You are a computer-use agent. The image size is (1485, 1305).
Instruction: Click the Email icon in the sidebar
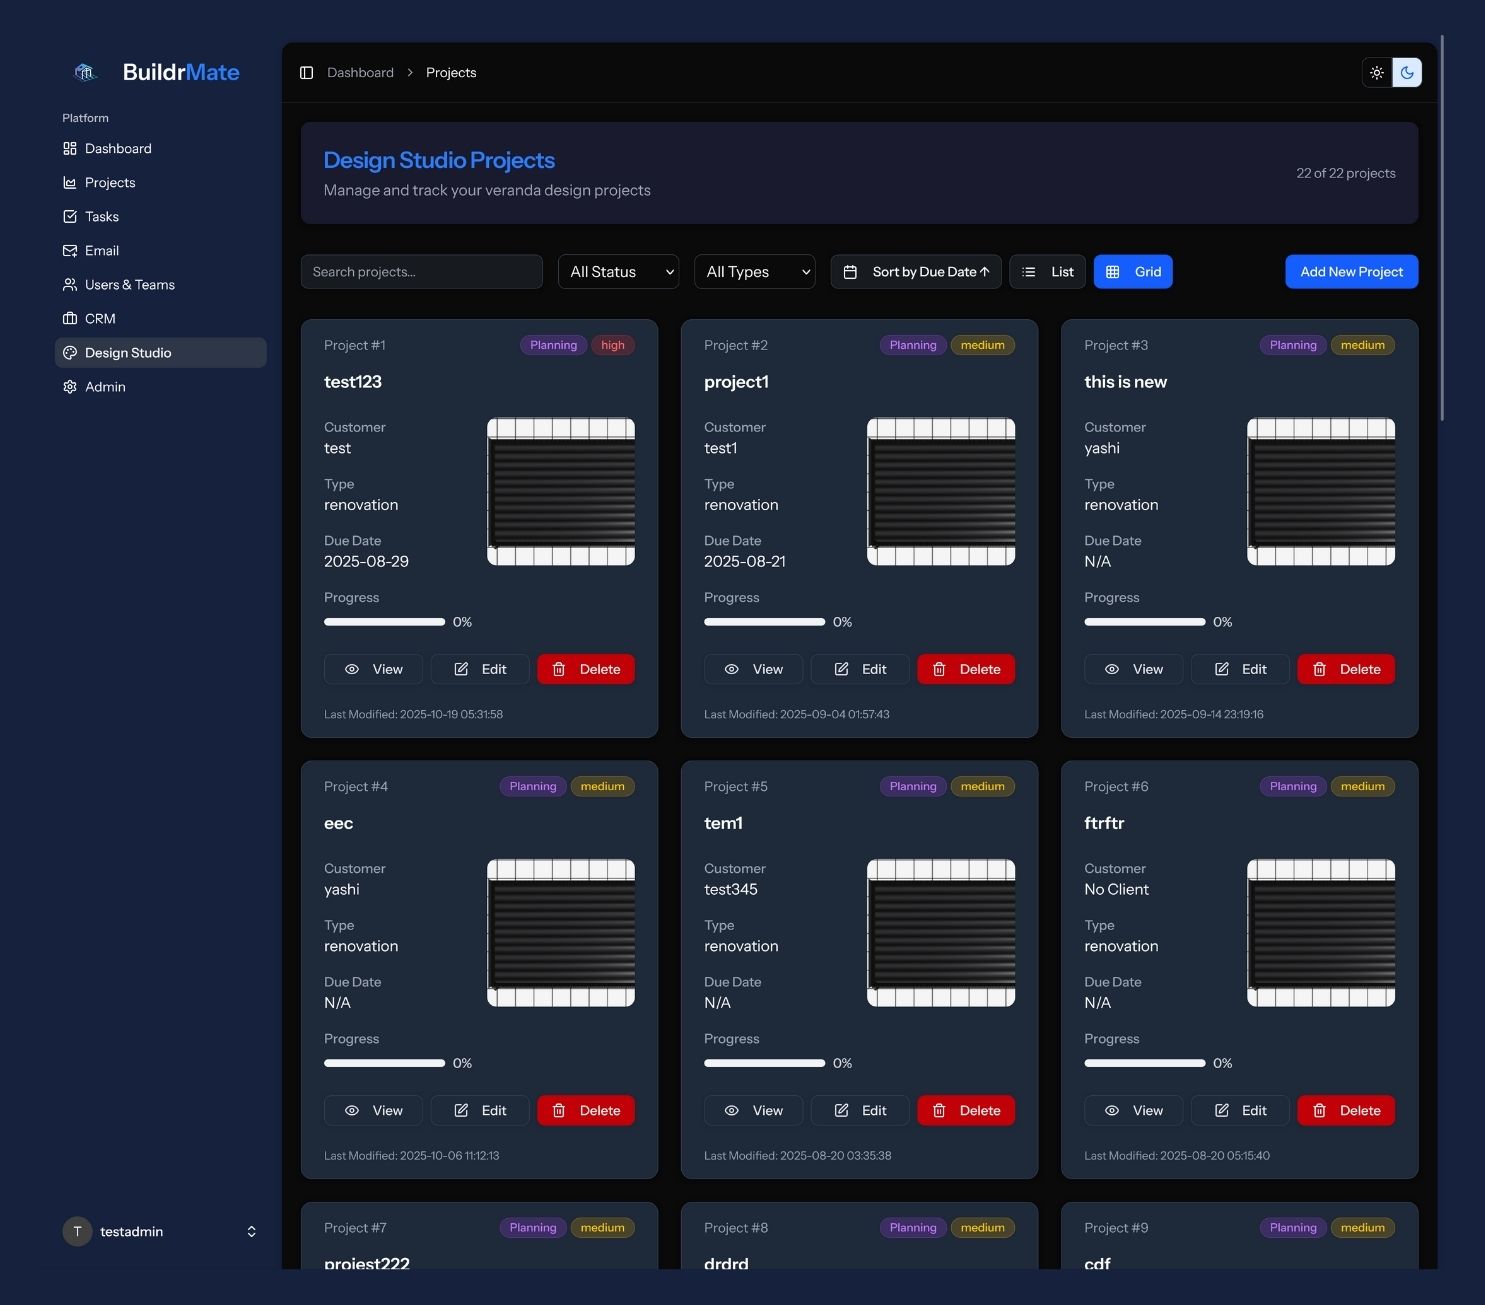69,250
